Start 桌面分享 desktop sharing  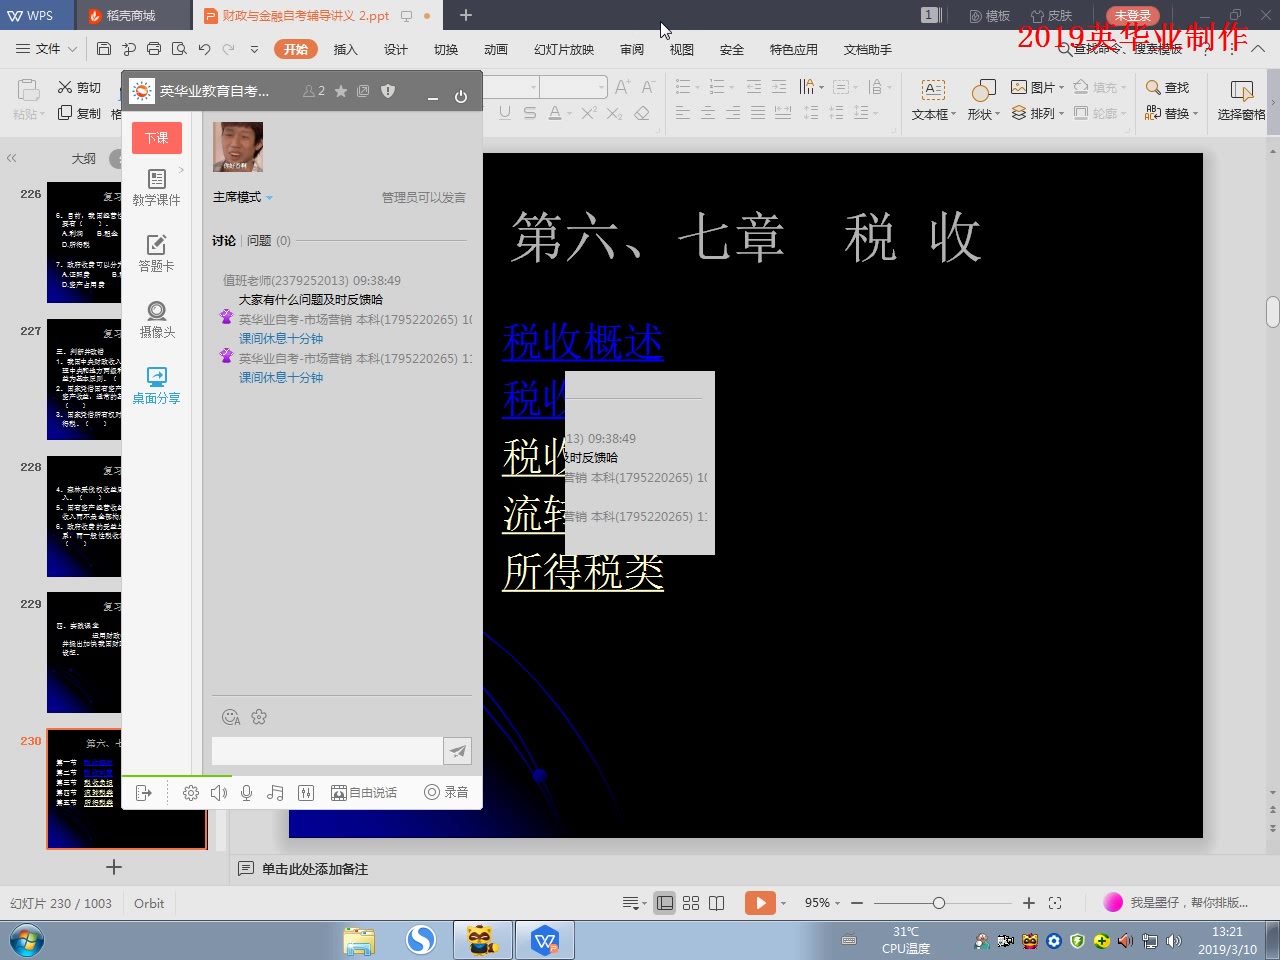[x=156, y=386]
